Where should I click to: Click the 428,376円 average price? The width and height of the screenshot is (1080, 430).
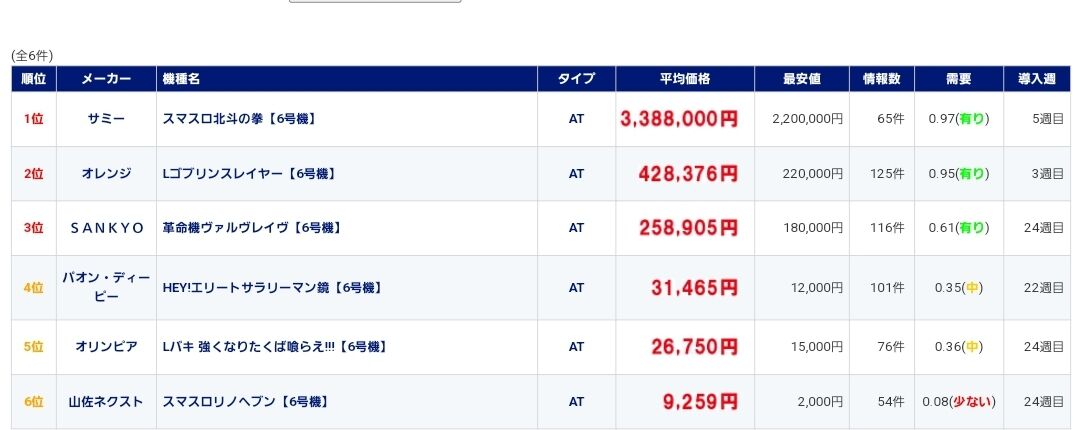coord(688,174)
